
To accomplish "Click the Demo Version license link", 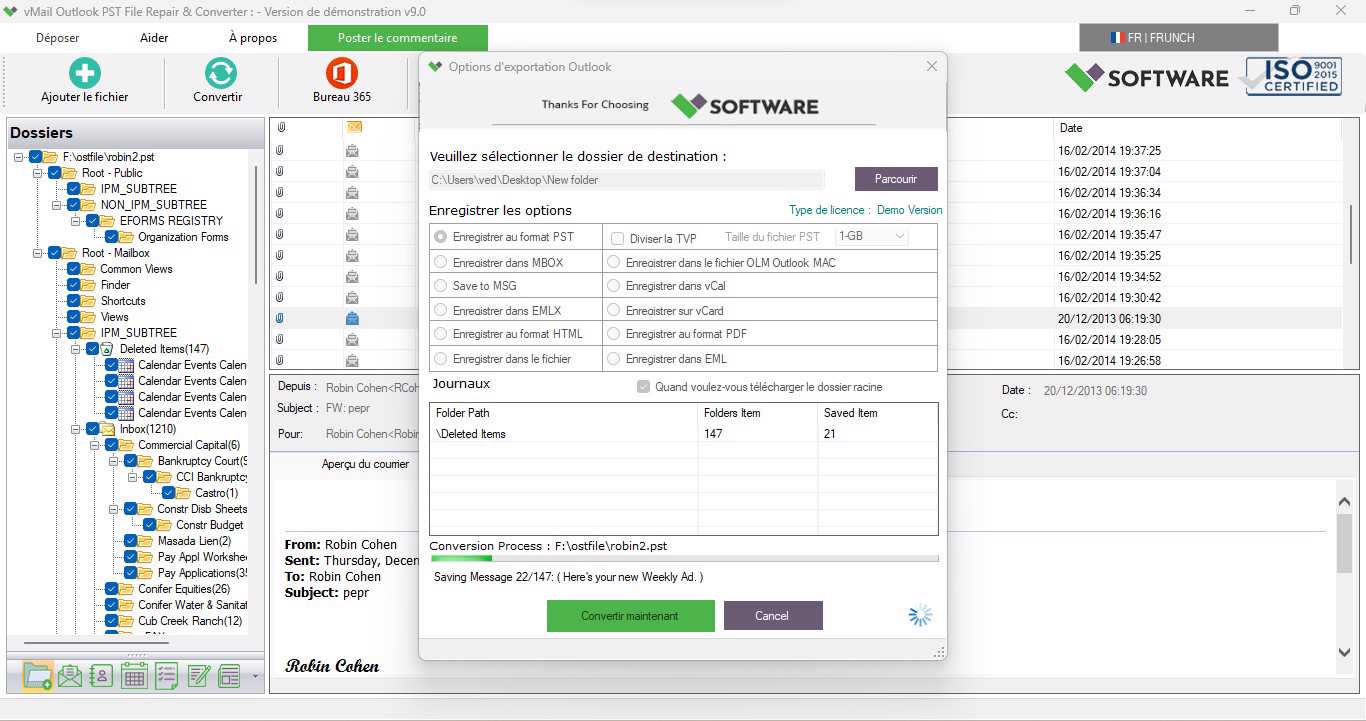I will tap(909, 210).
